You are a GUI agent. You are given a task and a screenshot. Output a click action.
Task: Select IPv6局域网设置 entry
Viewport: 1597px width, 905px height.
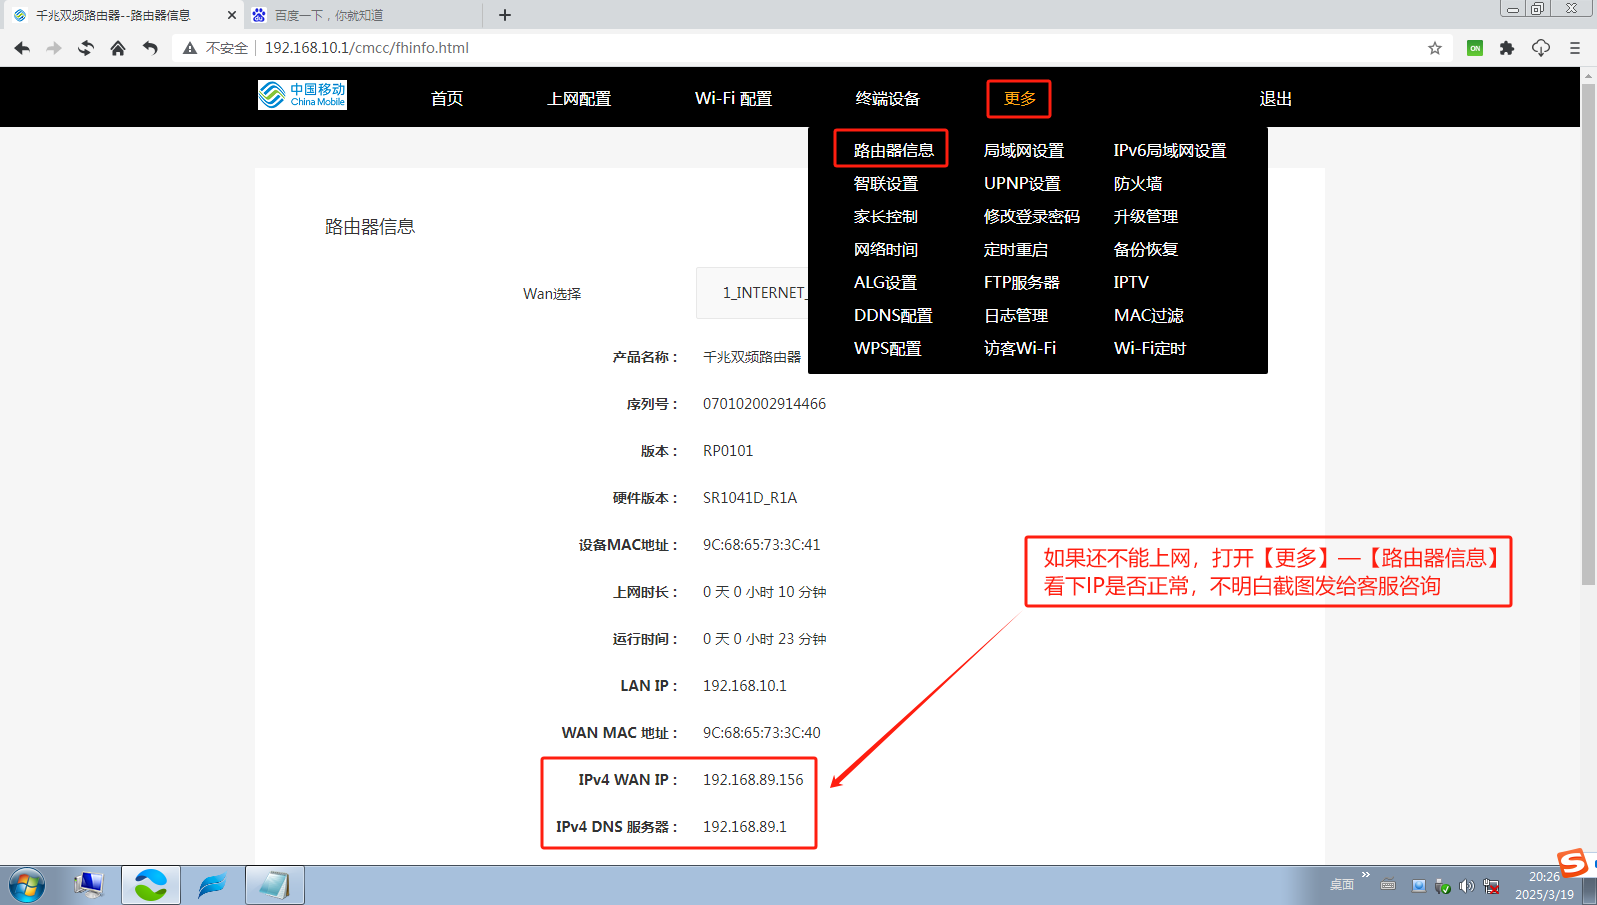tap(1170, 150)
